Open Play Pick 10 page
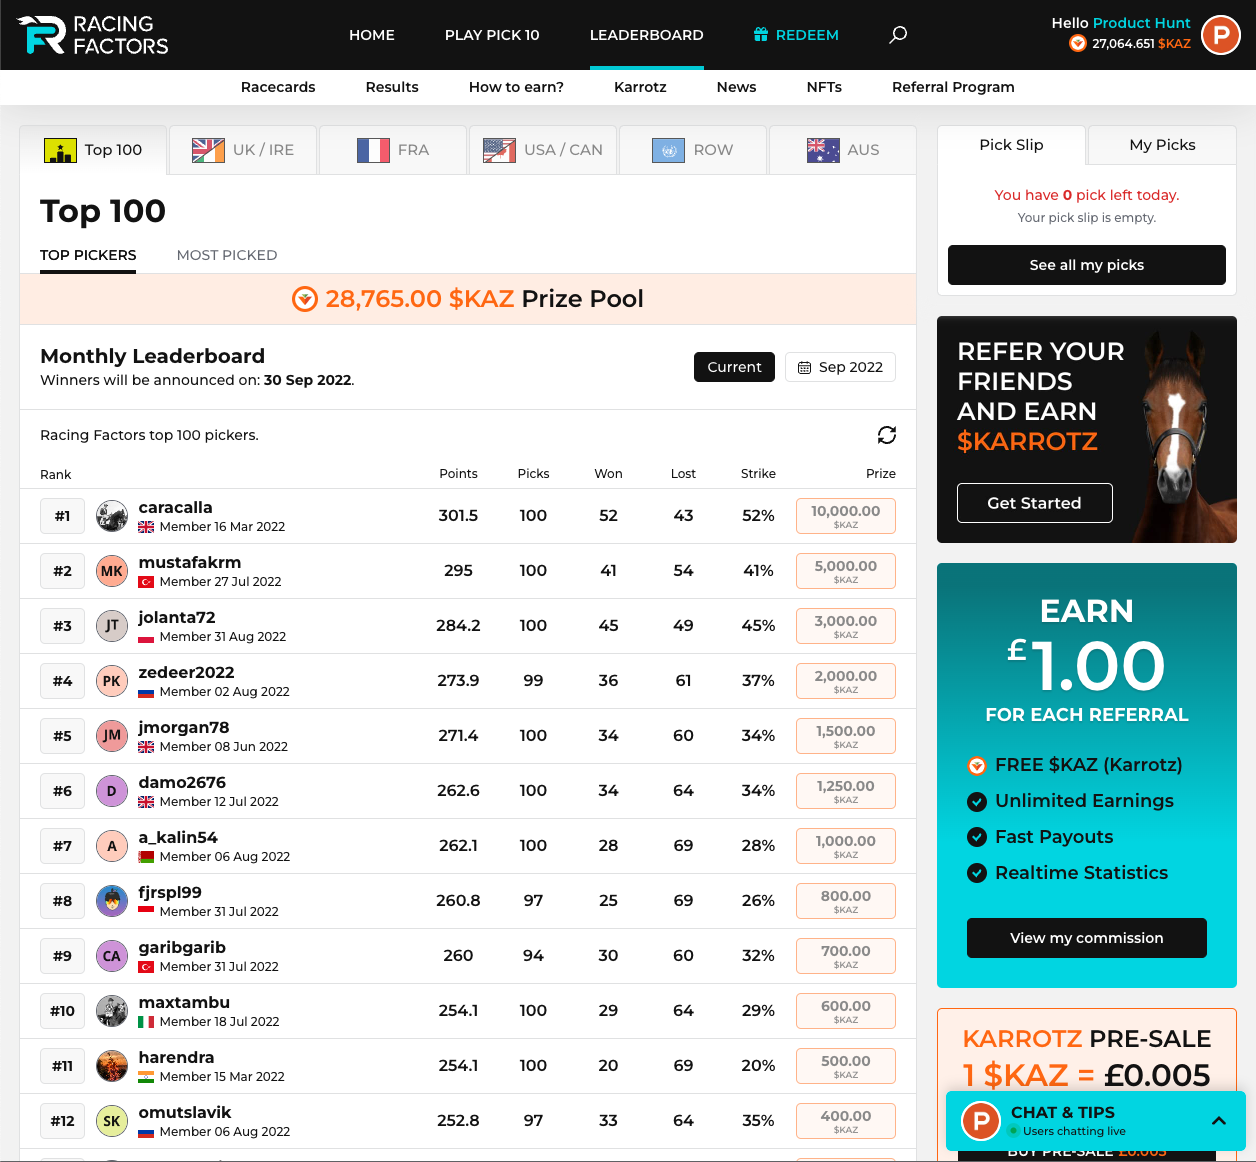This screenshot has height=1162, width=1256. tap(492, 35)
